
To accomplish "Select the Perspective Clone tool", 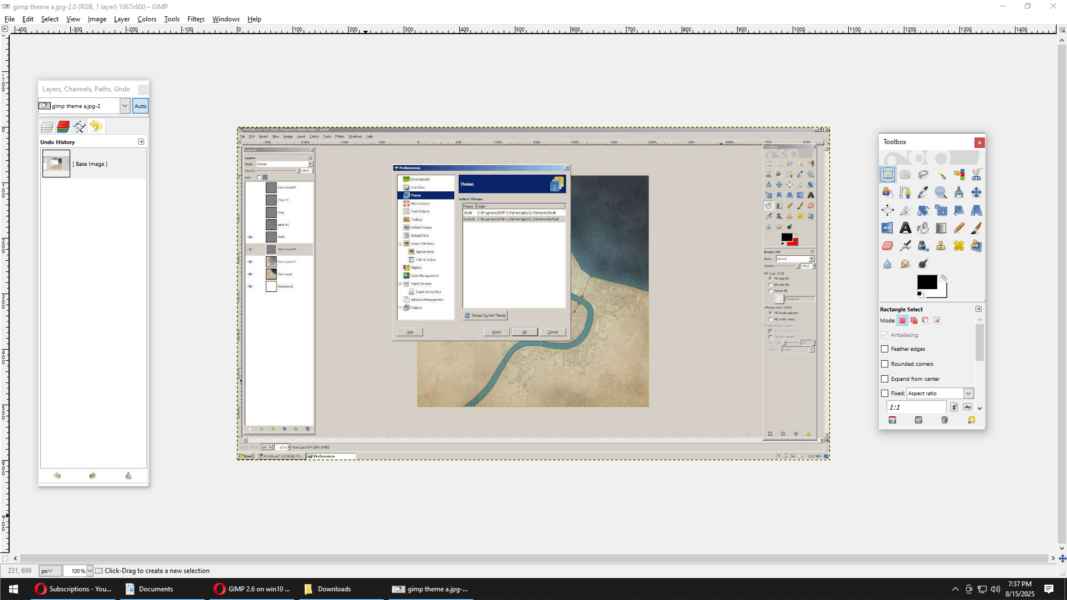I will click(x=976, y=246).
